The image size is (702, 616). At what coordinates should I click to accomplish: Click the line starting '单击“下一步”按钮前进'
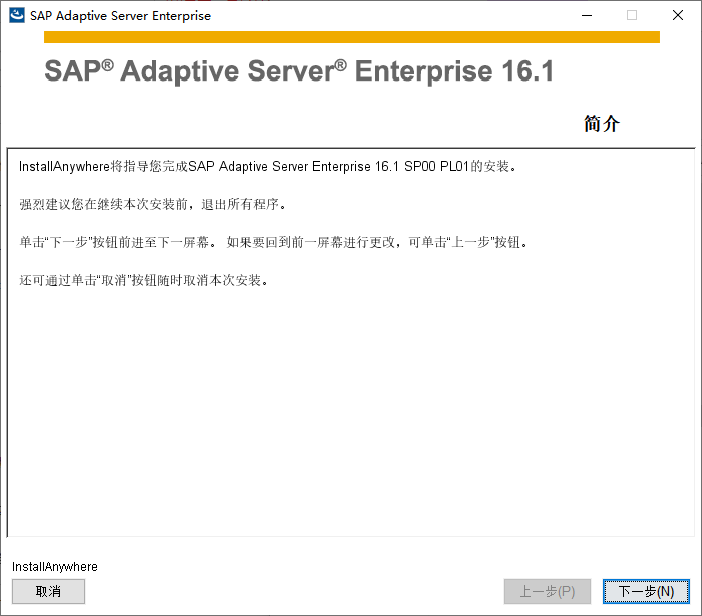tap(273, 243)
